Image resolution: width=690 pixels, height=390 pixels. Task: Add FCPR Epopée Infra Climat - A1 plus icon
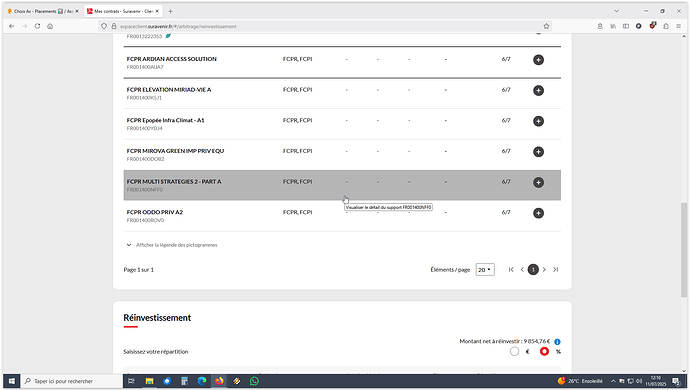pos(538,121)
